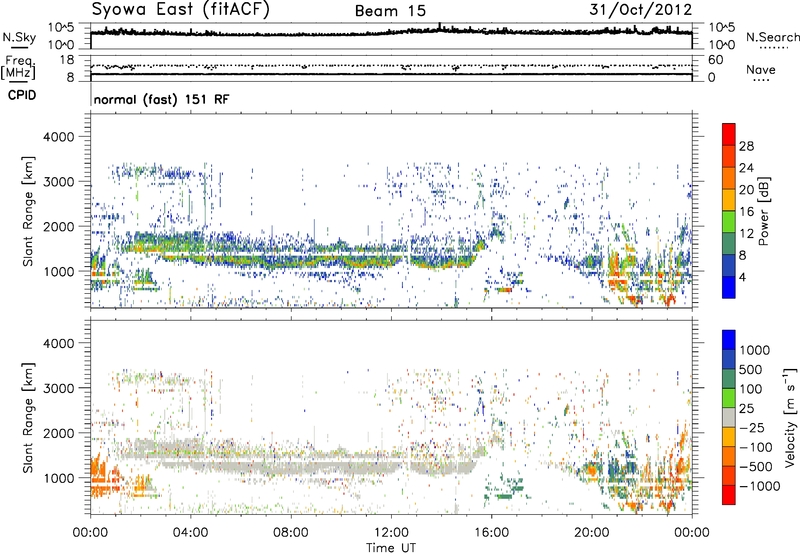Click the gray segment of velocity colorbar
This screenshot has height=554, width=800.
[x=729, y=418]
